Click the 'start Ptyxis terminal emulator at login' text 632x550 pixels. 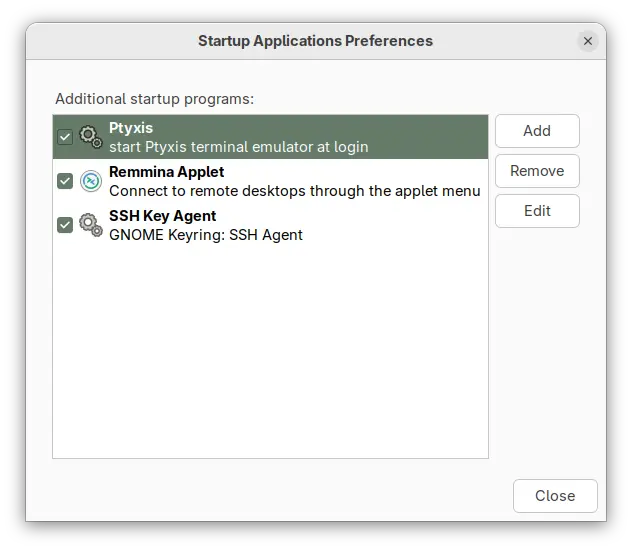[238, 147]
